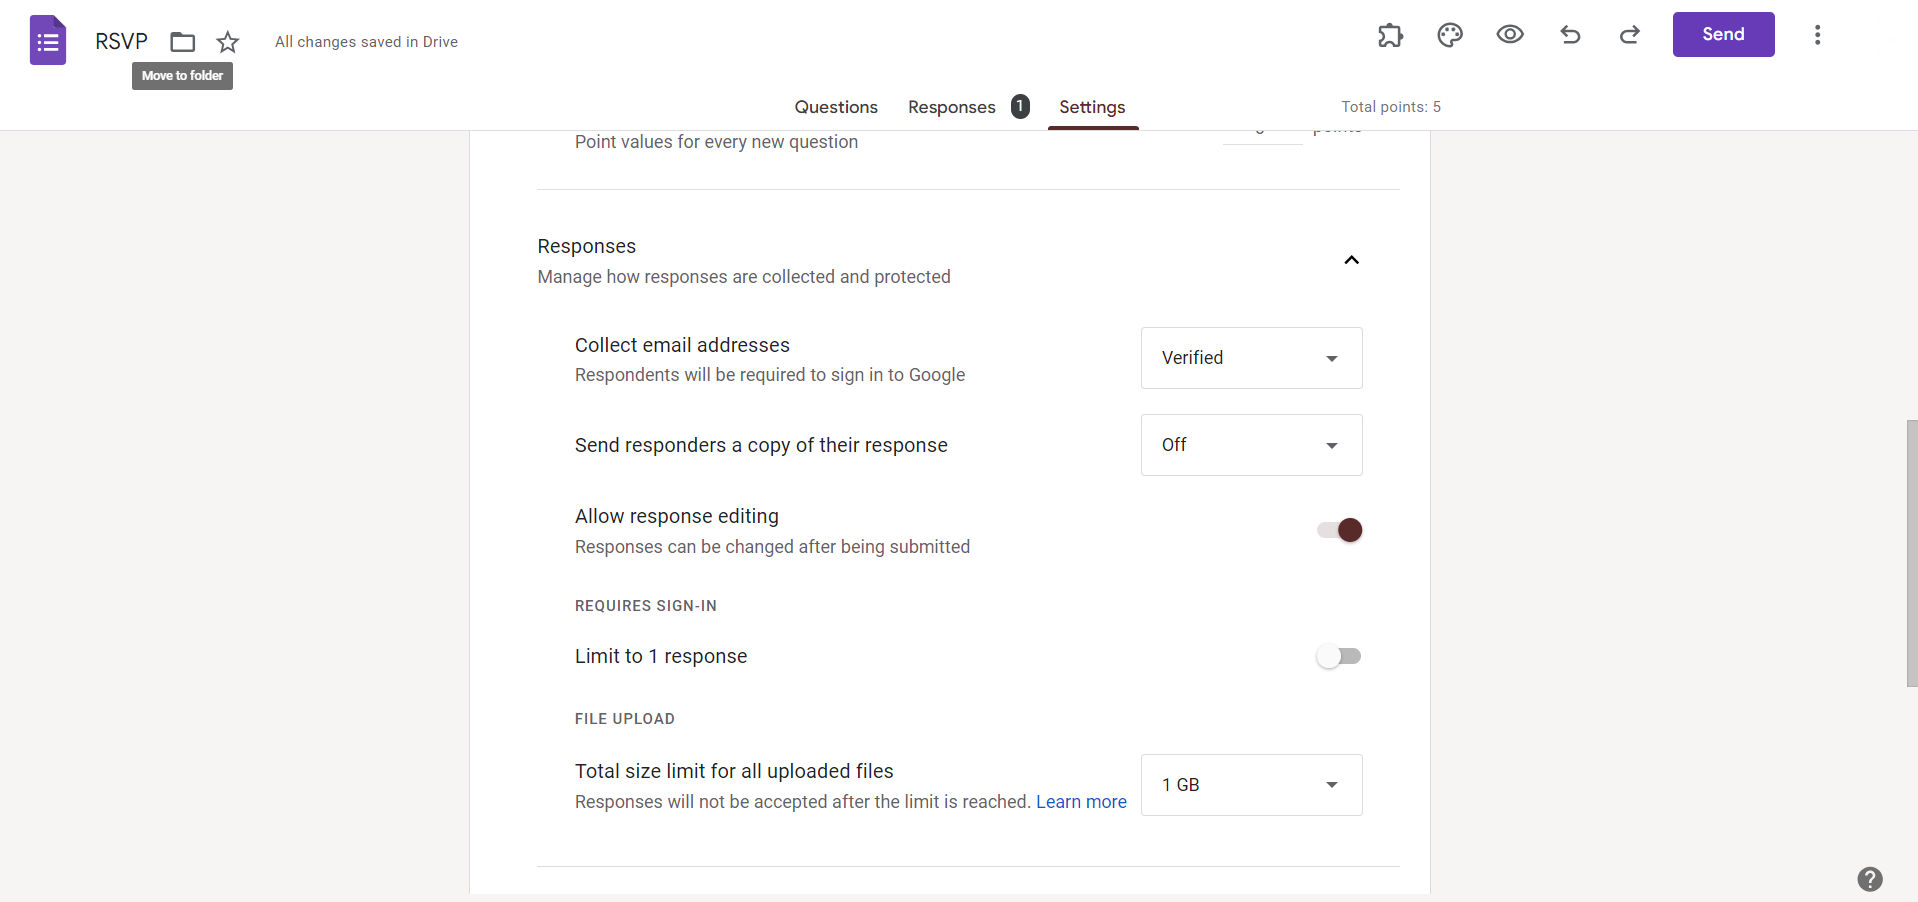Open the add-ons puzzle icon
The image size is (1918, 902).
[1390, 35]
